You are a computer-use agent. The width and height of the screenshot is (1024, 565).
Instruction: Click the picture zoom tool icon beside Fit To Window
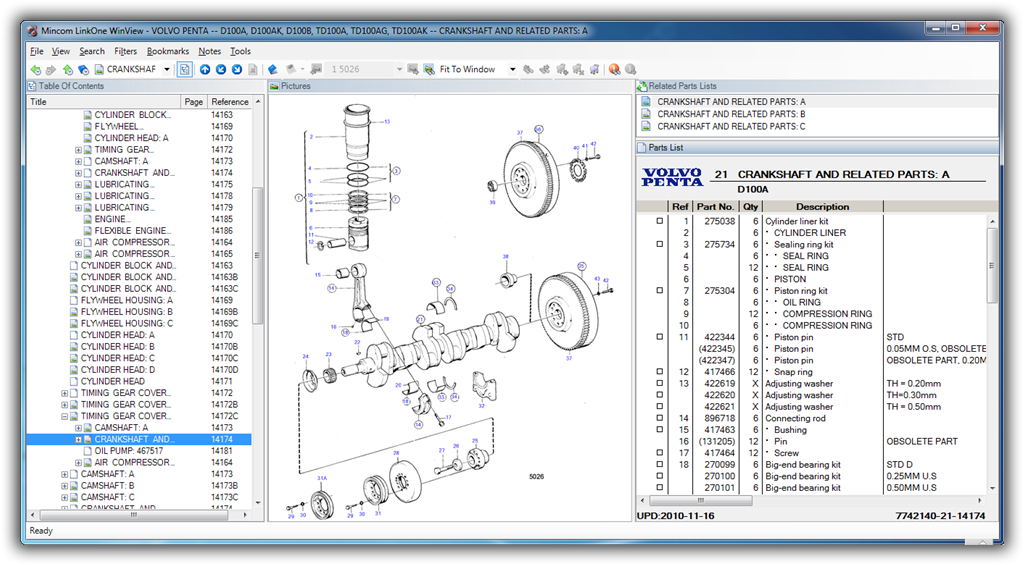[x=429, y=69]
